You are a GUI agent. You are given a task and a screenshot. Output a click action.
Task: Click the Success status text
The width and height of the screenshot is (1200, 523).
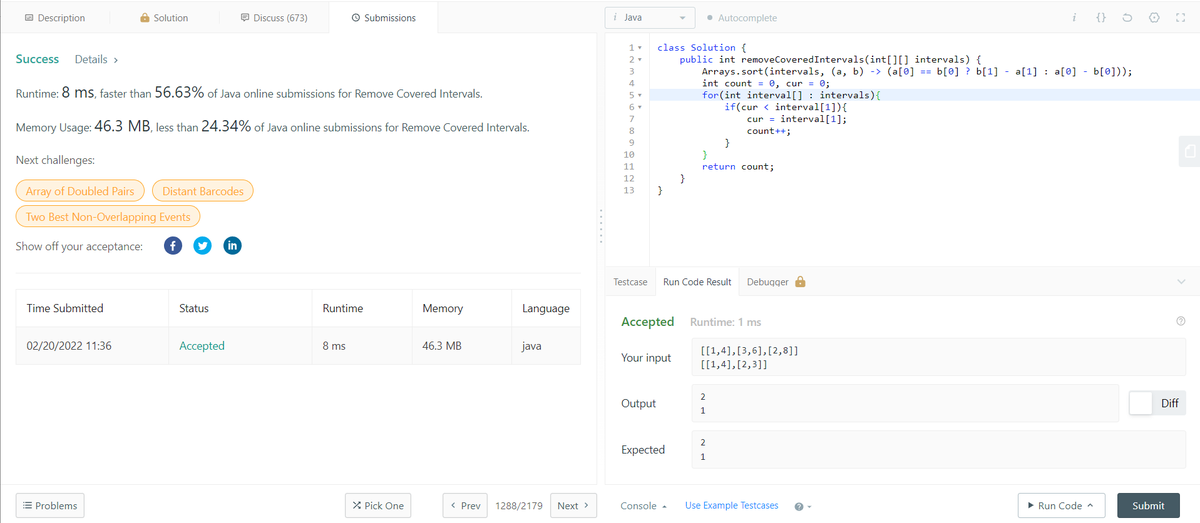38,59
